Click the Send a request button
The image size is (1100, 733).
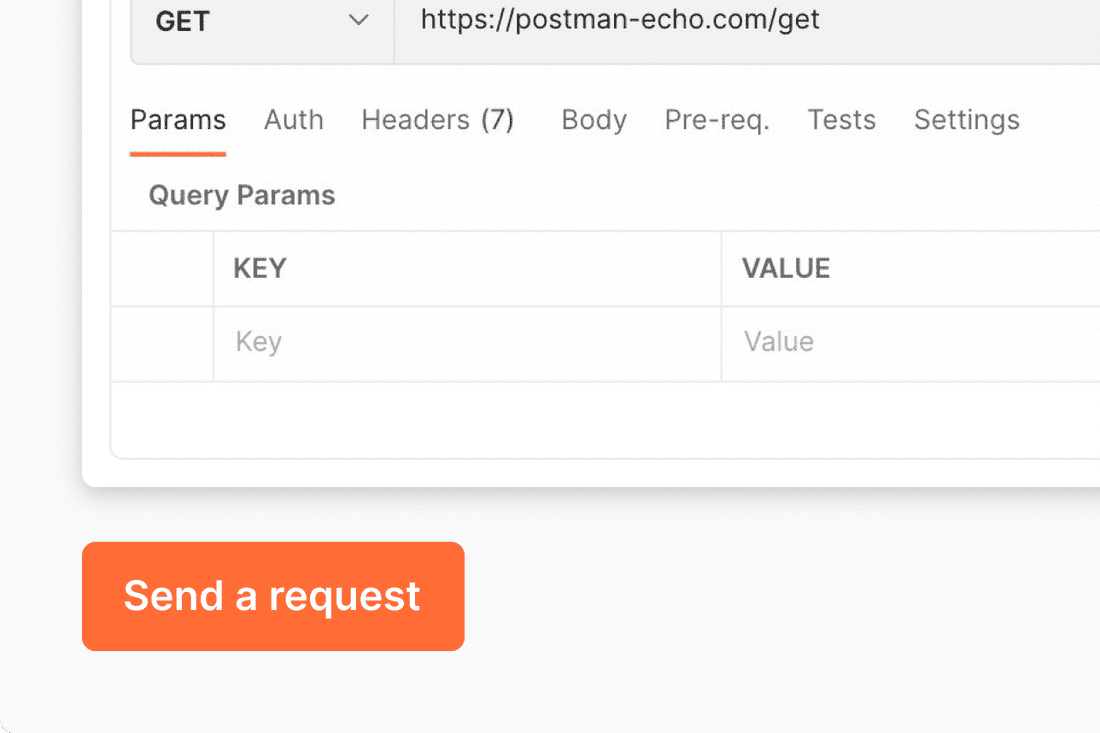273,596
